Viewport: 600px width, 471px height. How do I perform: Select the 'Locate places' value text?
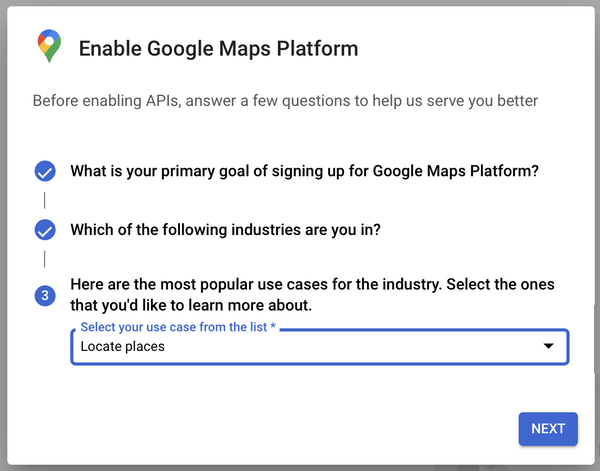(x=122, y=346)
